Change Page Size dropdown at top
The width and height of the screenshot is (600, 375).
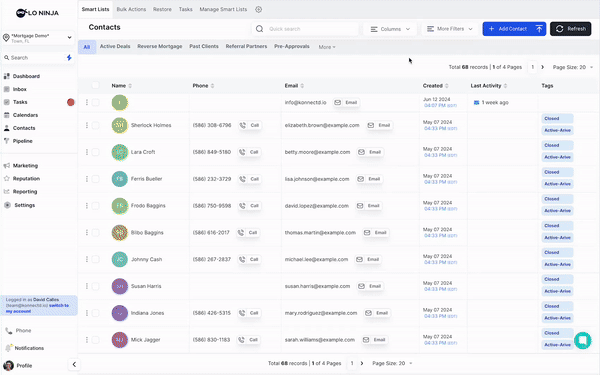pyautogui.click(x=573, y=67)
